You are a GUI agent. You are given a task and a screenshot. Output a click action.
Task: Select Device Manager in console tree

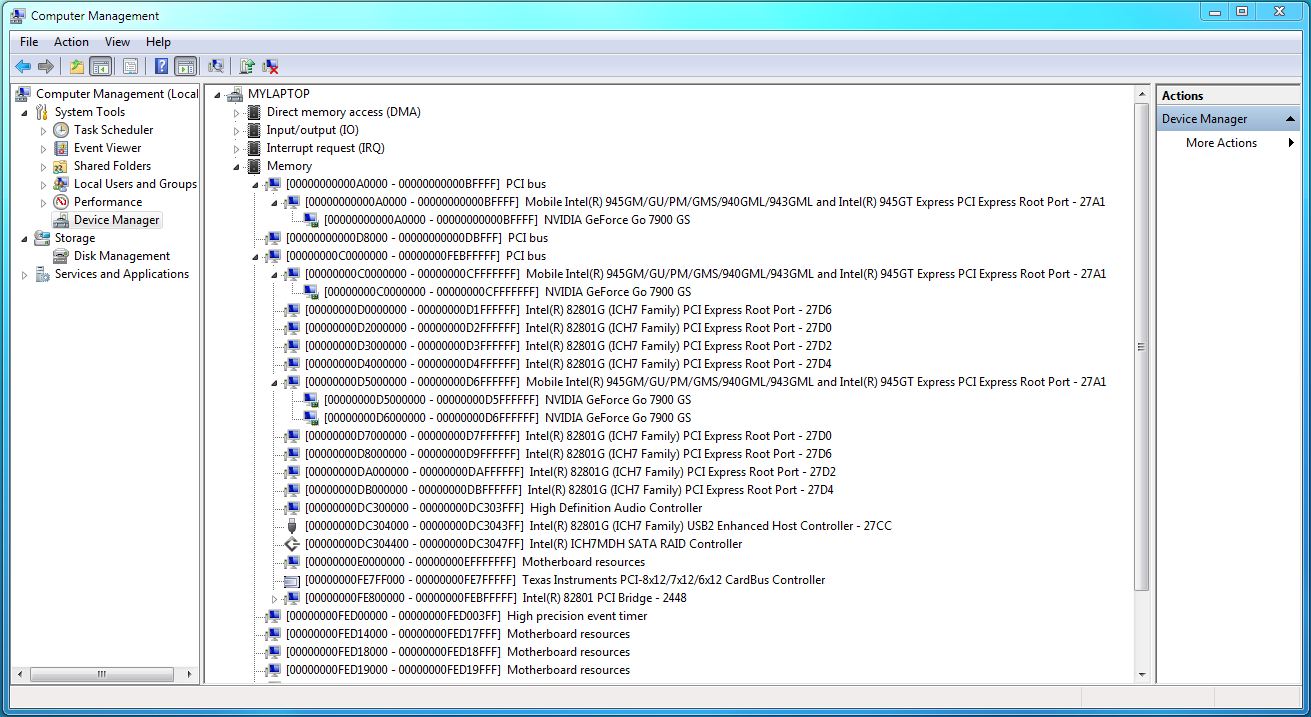(x=116, y=220)
